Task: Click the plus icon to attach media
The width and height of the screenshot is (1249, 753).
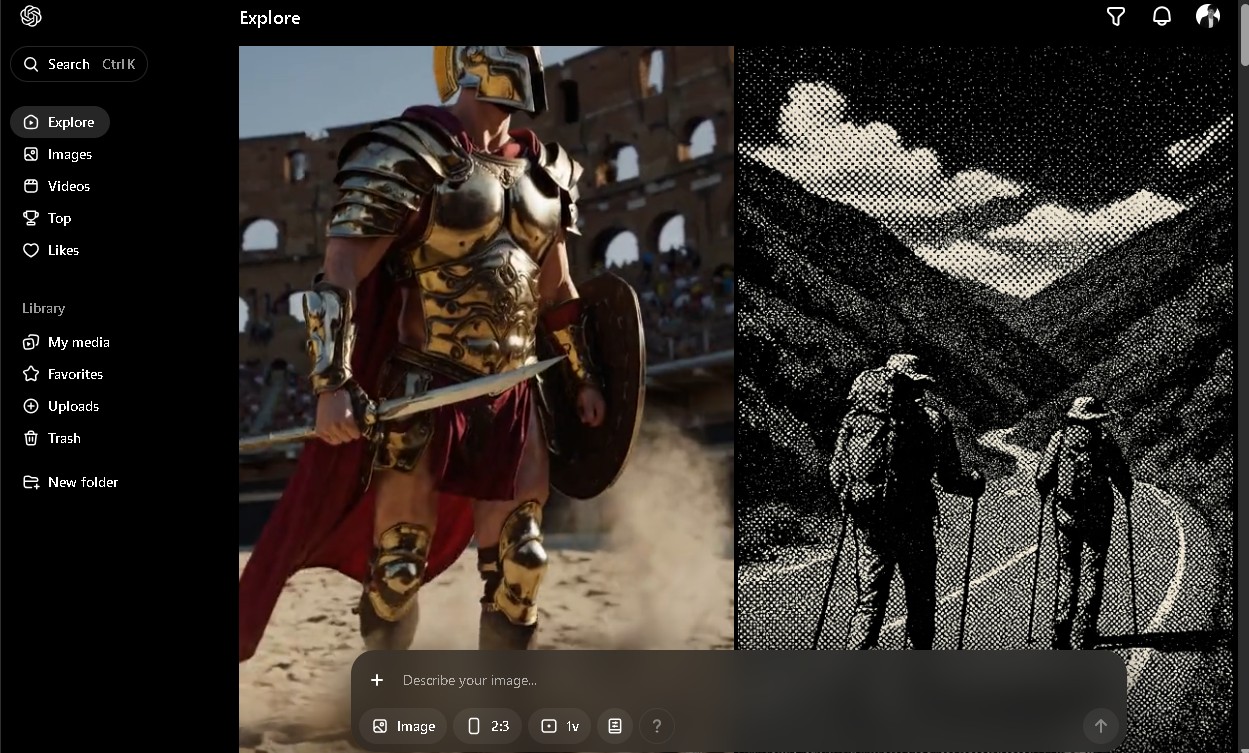Action: (x=377, y=680)
